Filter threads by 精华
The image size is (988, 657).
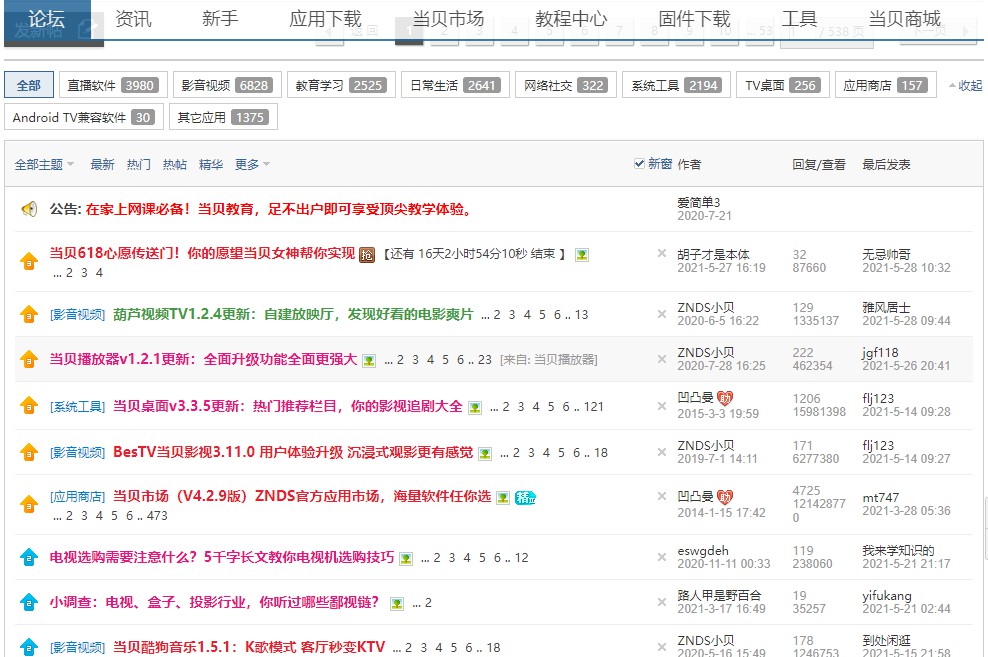coord(210,164)
